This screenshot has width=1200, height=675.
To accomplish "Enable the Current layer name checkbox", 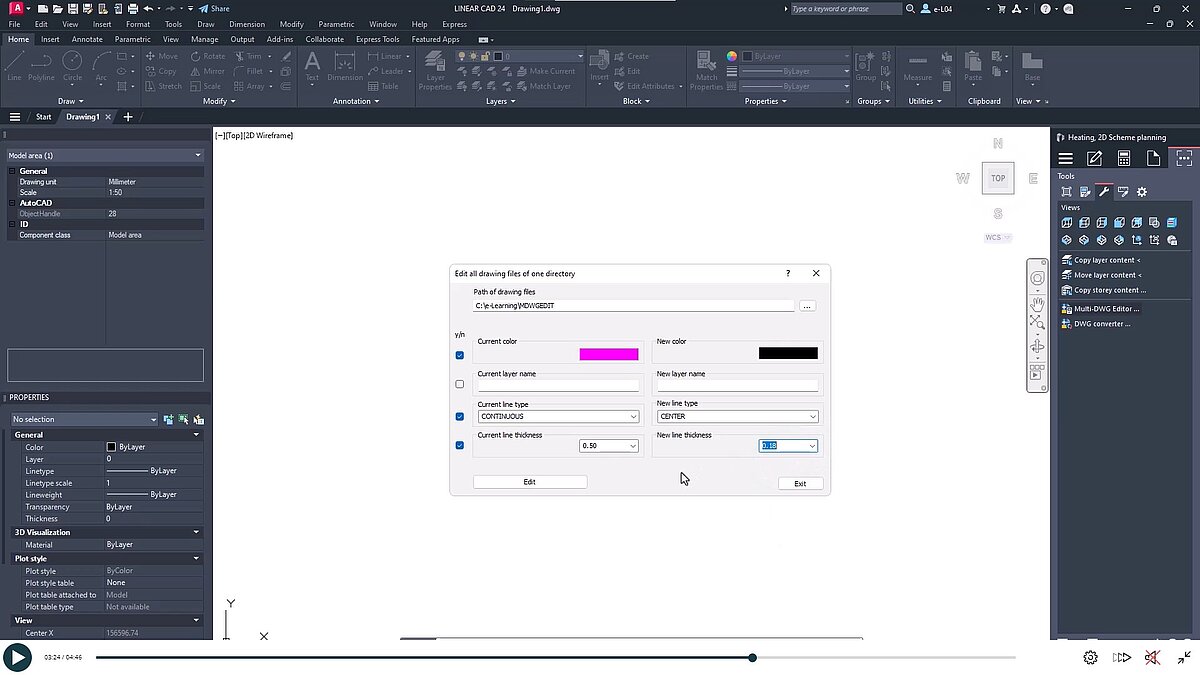I will [459, 384].
